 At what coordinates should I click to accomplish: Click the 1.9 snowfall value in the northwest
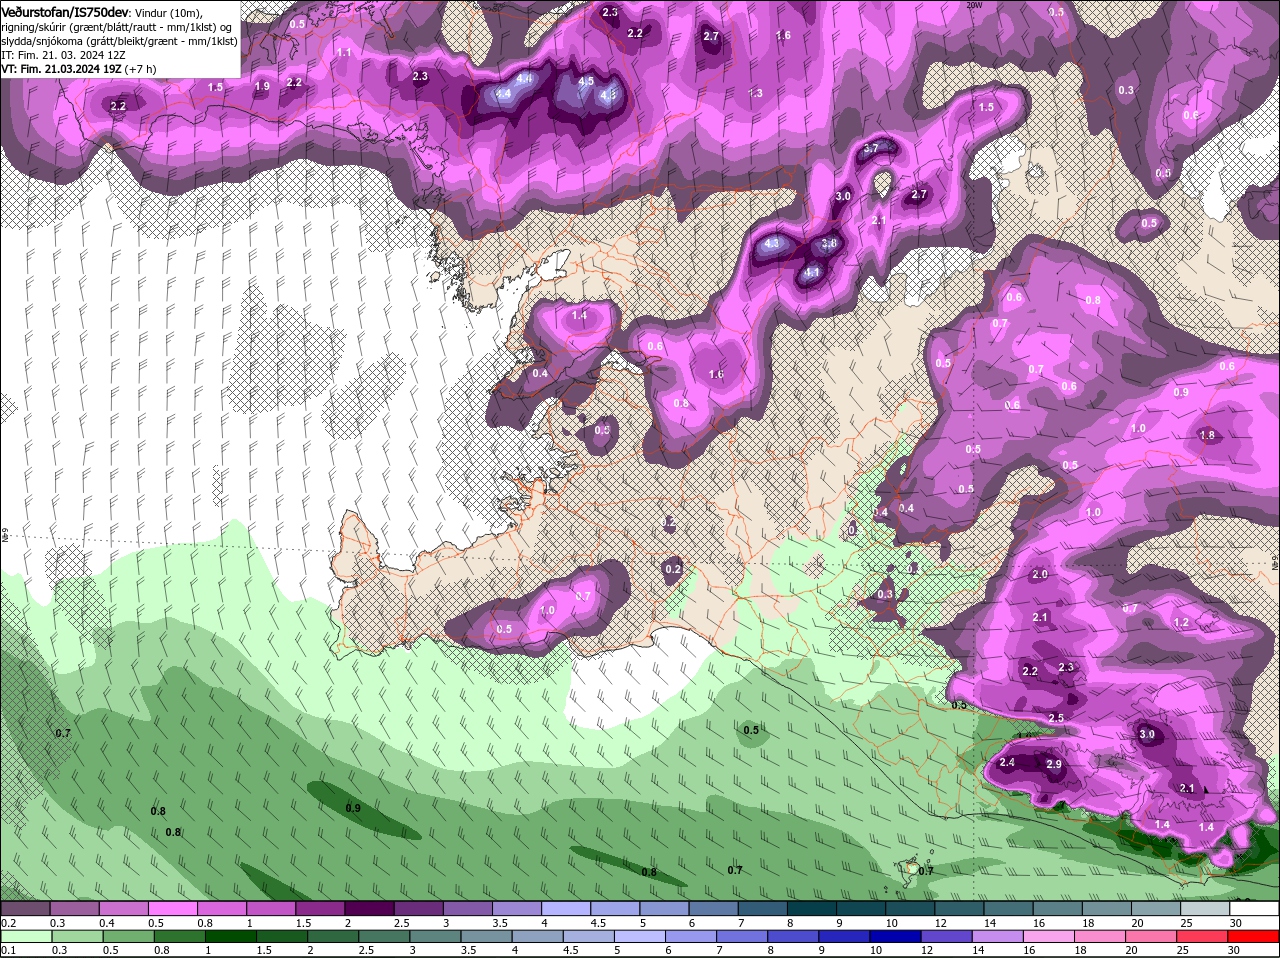click(262, 87)
